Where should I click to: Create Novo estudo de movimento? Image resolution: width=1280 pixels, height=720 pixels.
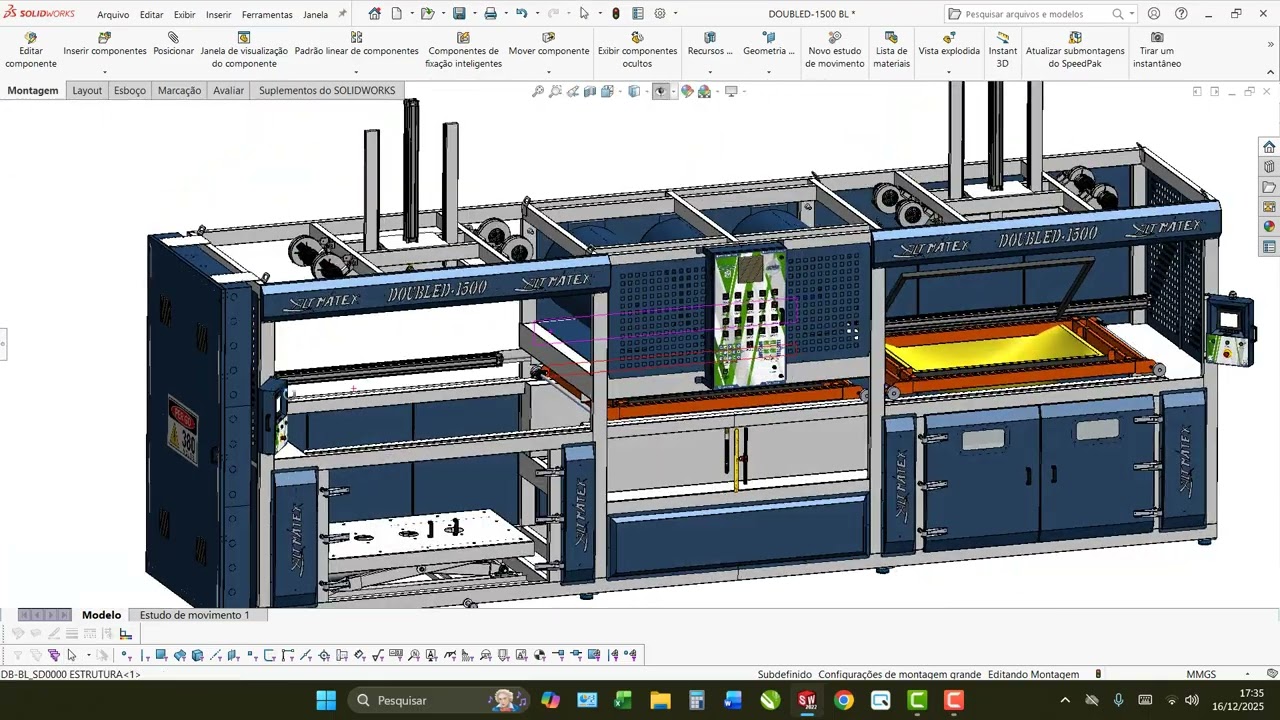(x=835, y=50)
